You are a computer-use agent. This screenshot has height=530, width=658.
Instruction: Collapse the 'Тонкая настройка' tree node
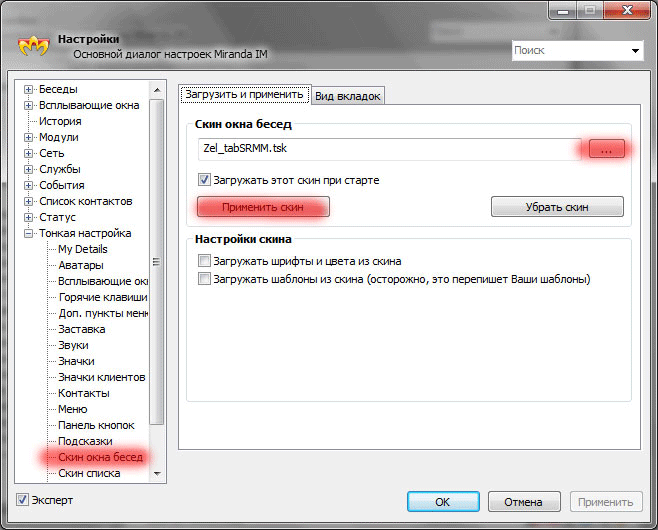[x=28, y=233]
